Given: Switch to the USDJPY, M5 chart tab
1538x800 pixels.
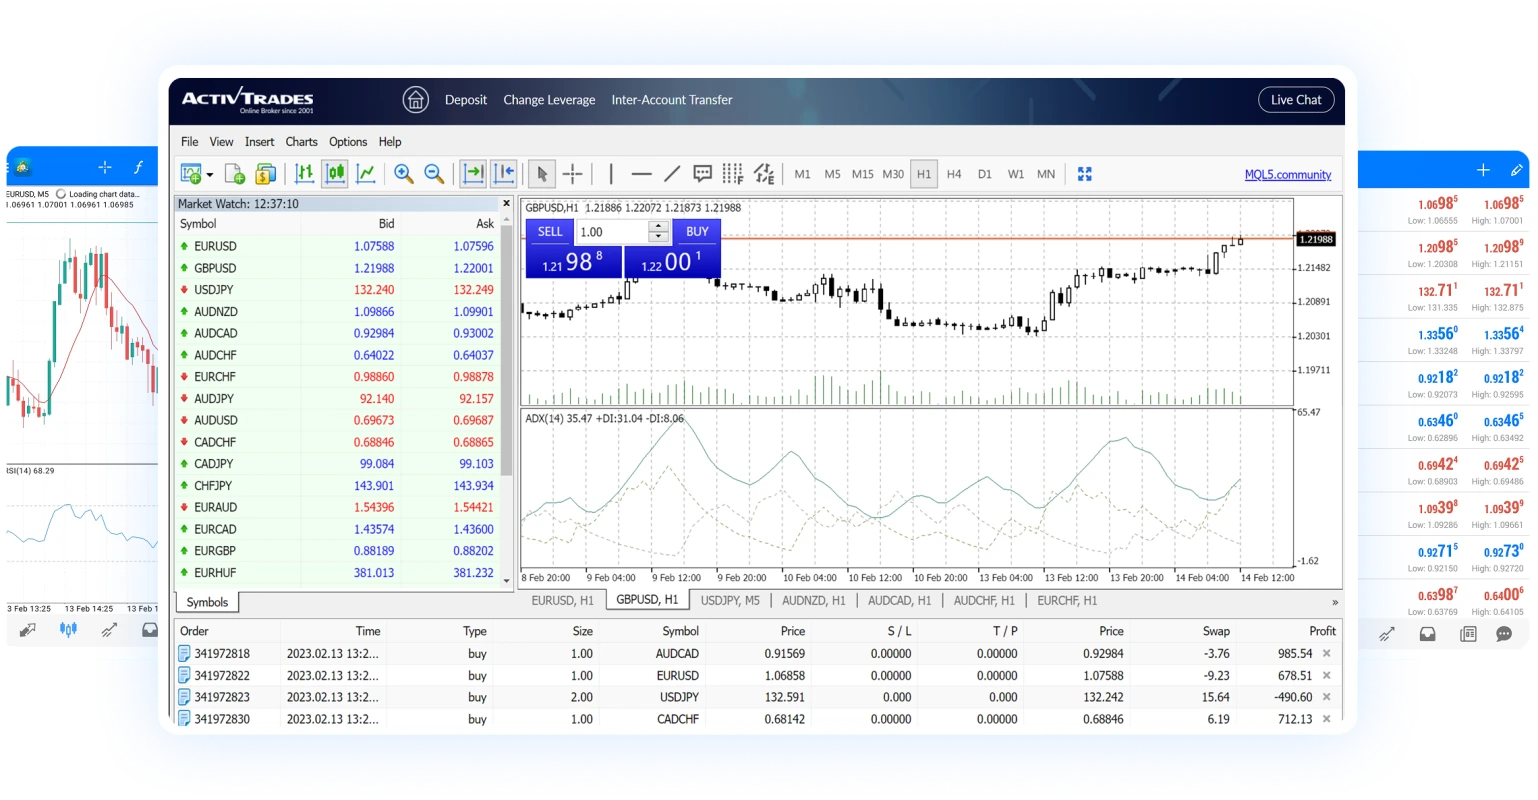Looking at the screenshot, I should click(x=730, y=601).
